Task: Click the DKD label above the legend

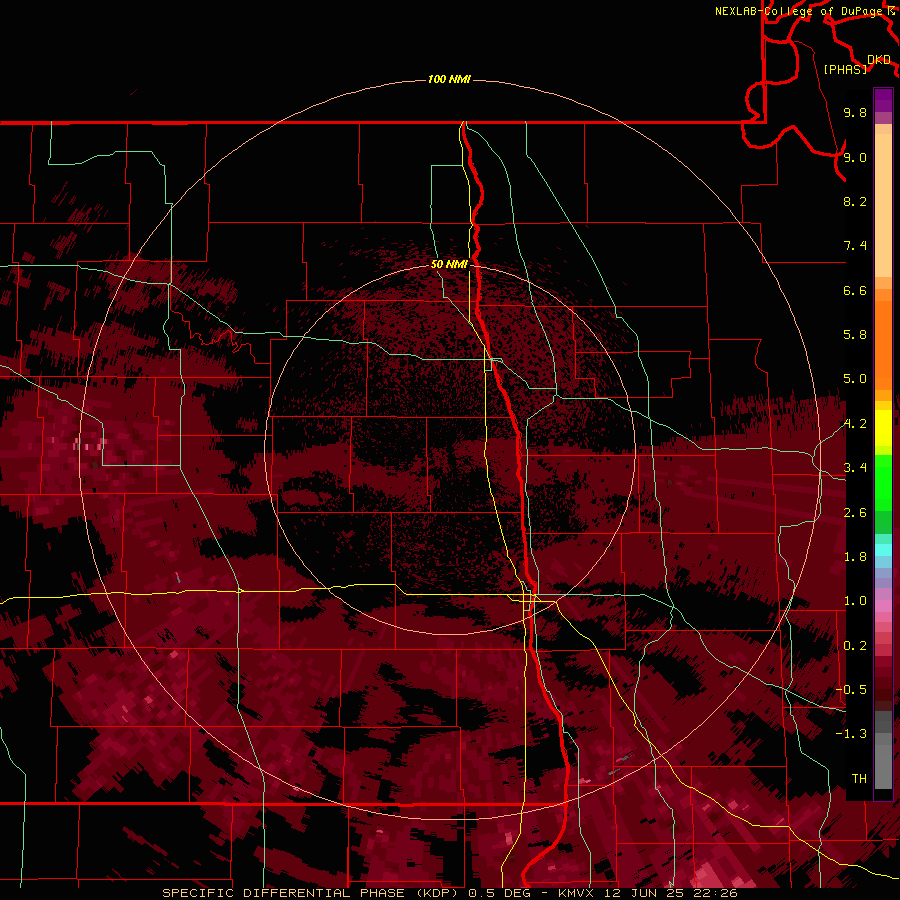Action: pos(879,60)
